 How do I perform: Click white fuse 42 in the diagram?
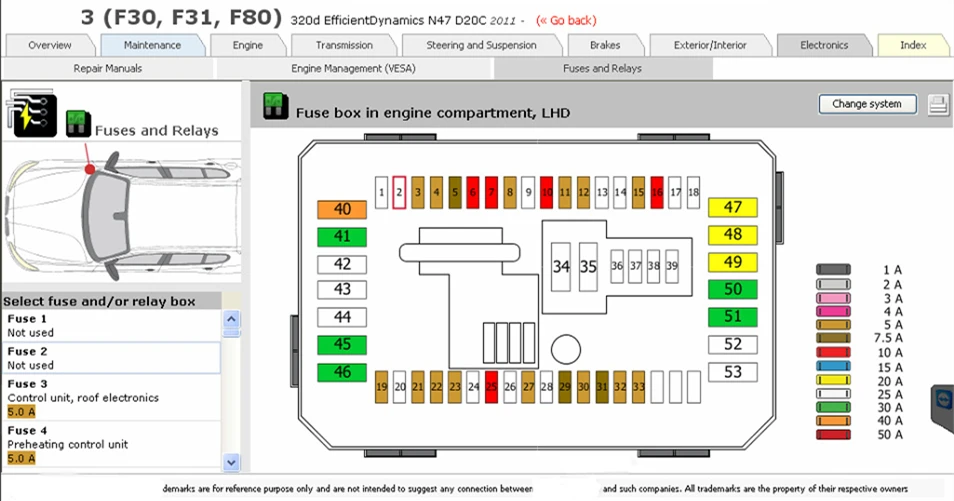[x=342, y=264]
